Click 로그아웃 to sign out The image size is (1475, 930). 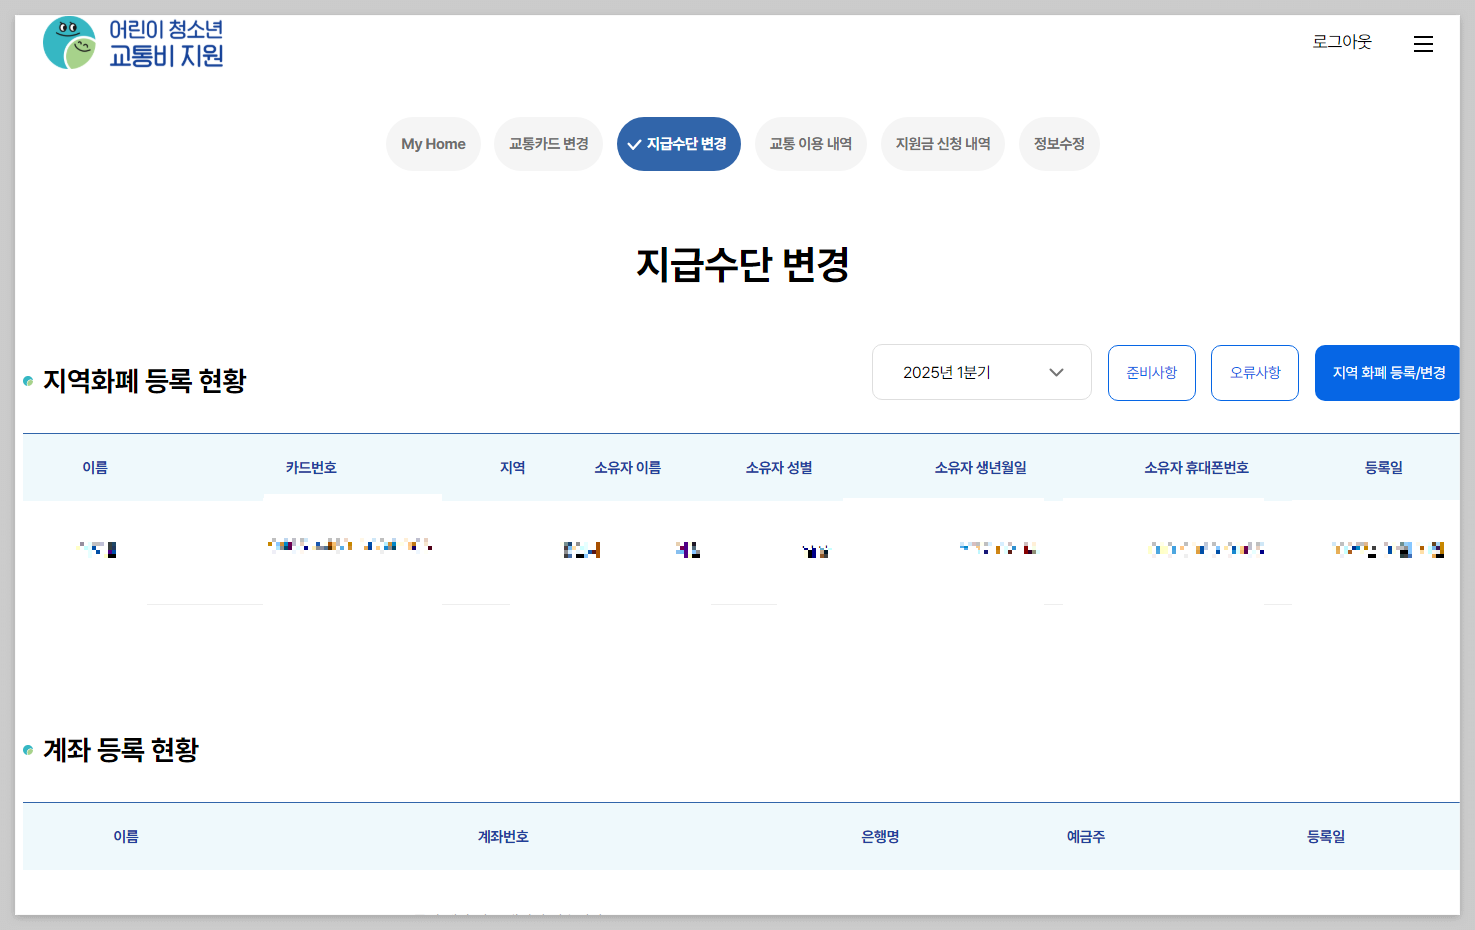click(x=1341, y=42)
